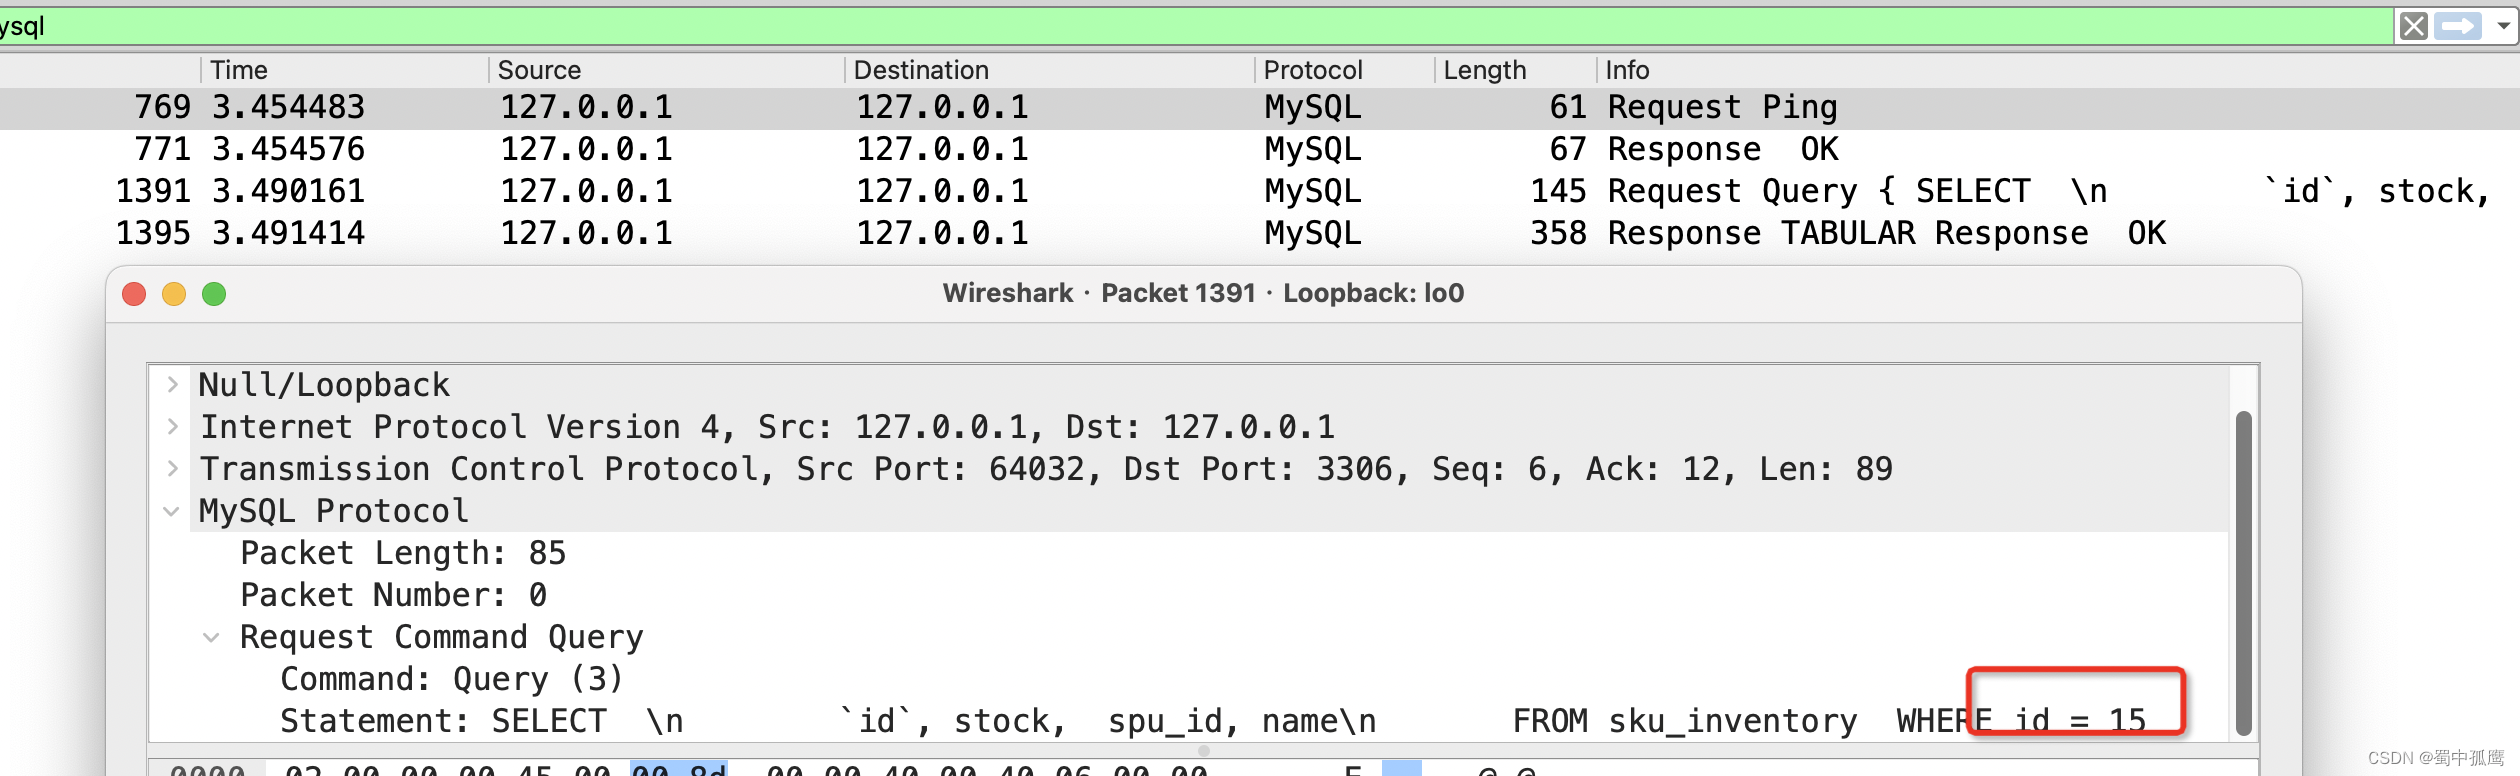Screen dimensions: 2520x776
Task: Clear the display filter with the X icon
Action: (x=2413, y=26)
